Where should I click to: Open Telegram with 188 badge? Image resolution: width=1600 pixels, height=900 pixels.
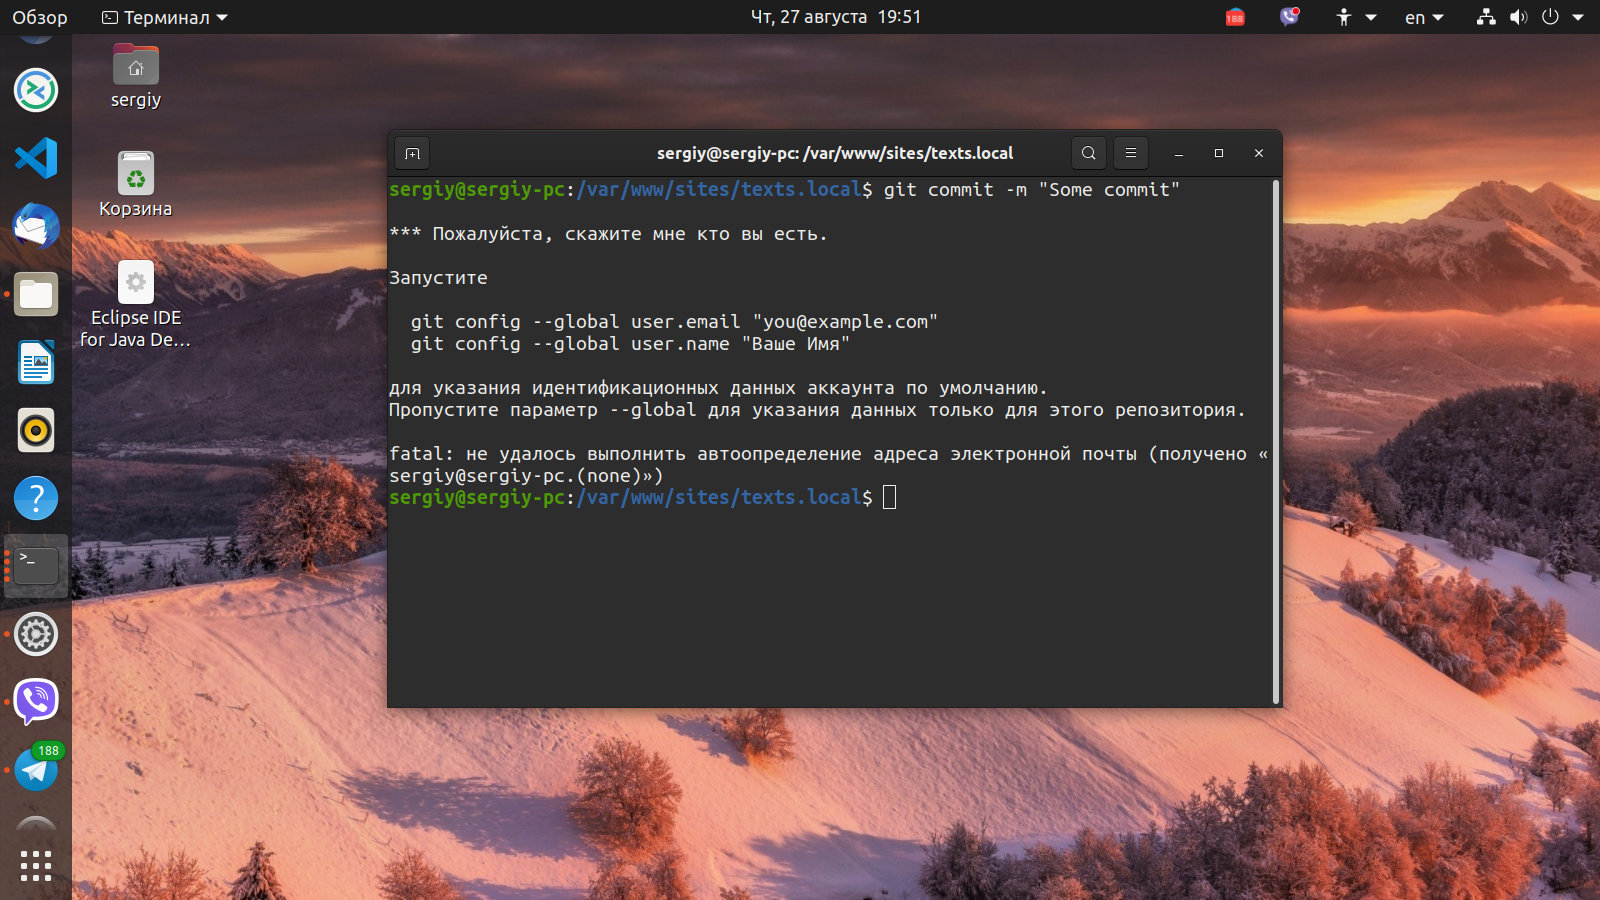[36, 768]
